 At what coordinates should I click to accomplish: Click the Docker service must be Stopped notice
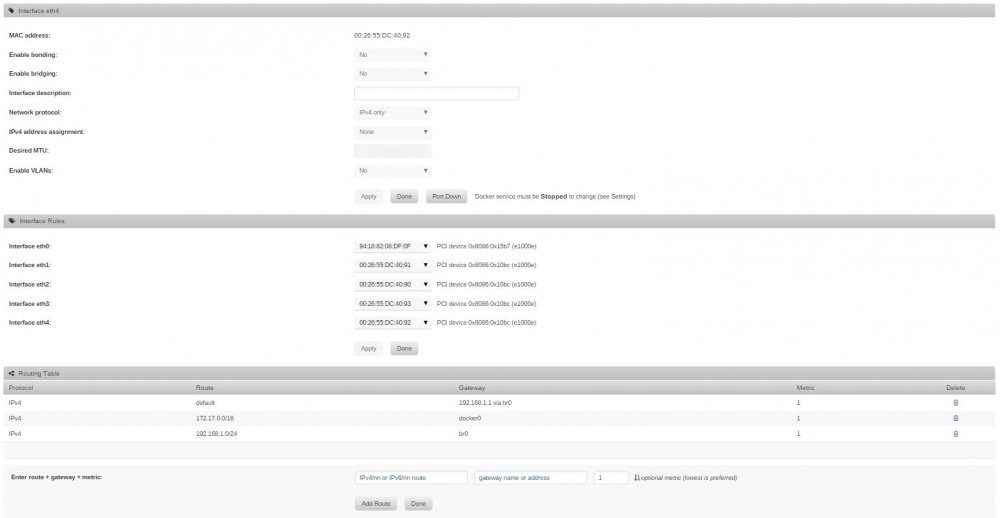click(555, 196)
